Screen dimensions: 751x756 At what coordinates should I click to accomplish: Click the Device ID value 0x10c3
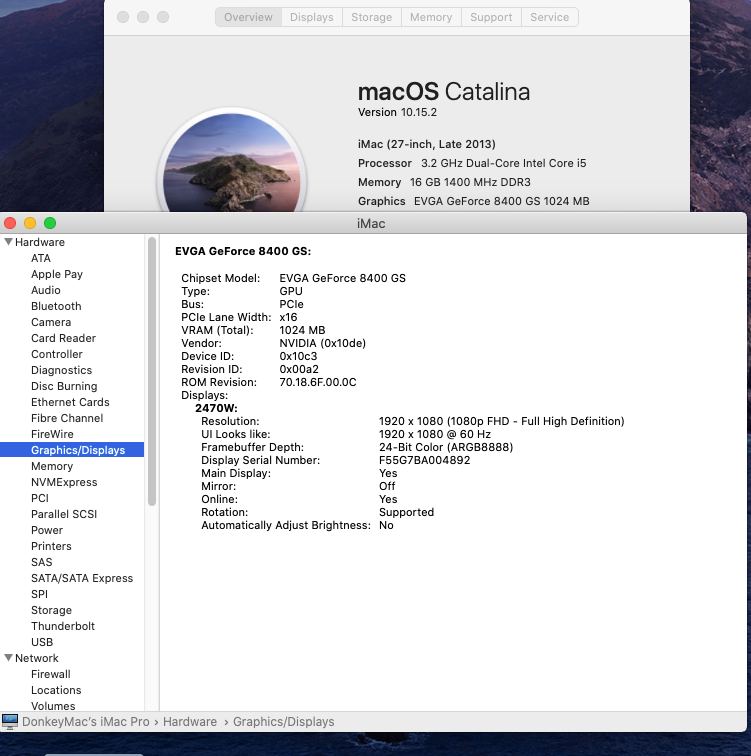tap(298, 356)
